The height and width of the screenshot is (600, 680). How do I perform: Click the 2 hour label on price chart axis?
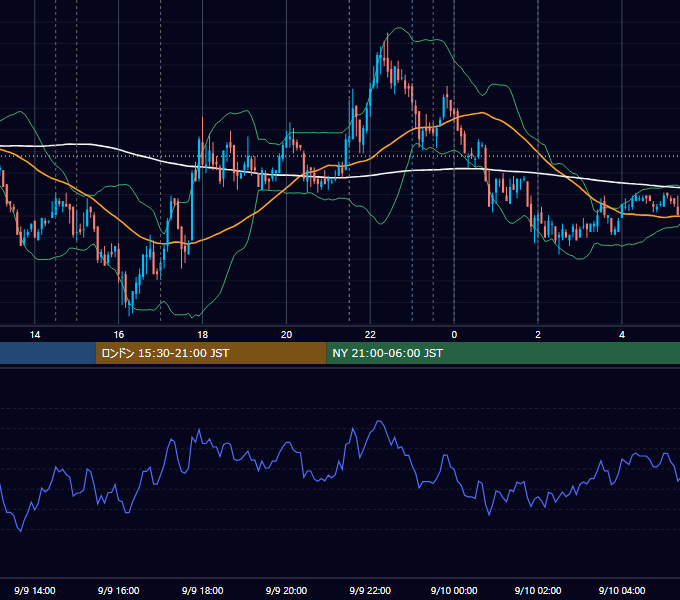[x=538, y=335]
